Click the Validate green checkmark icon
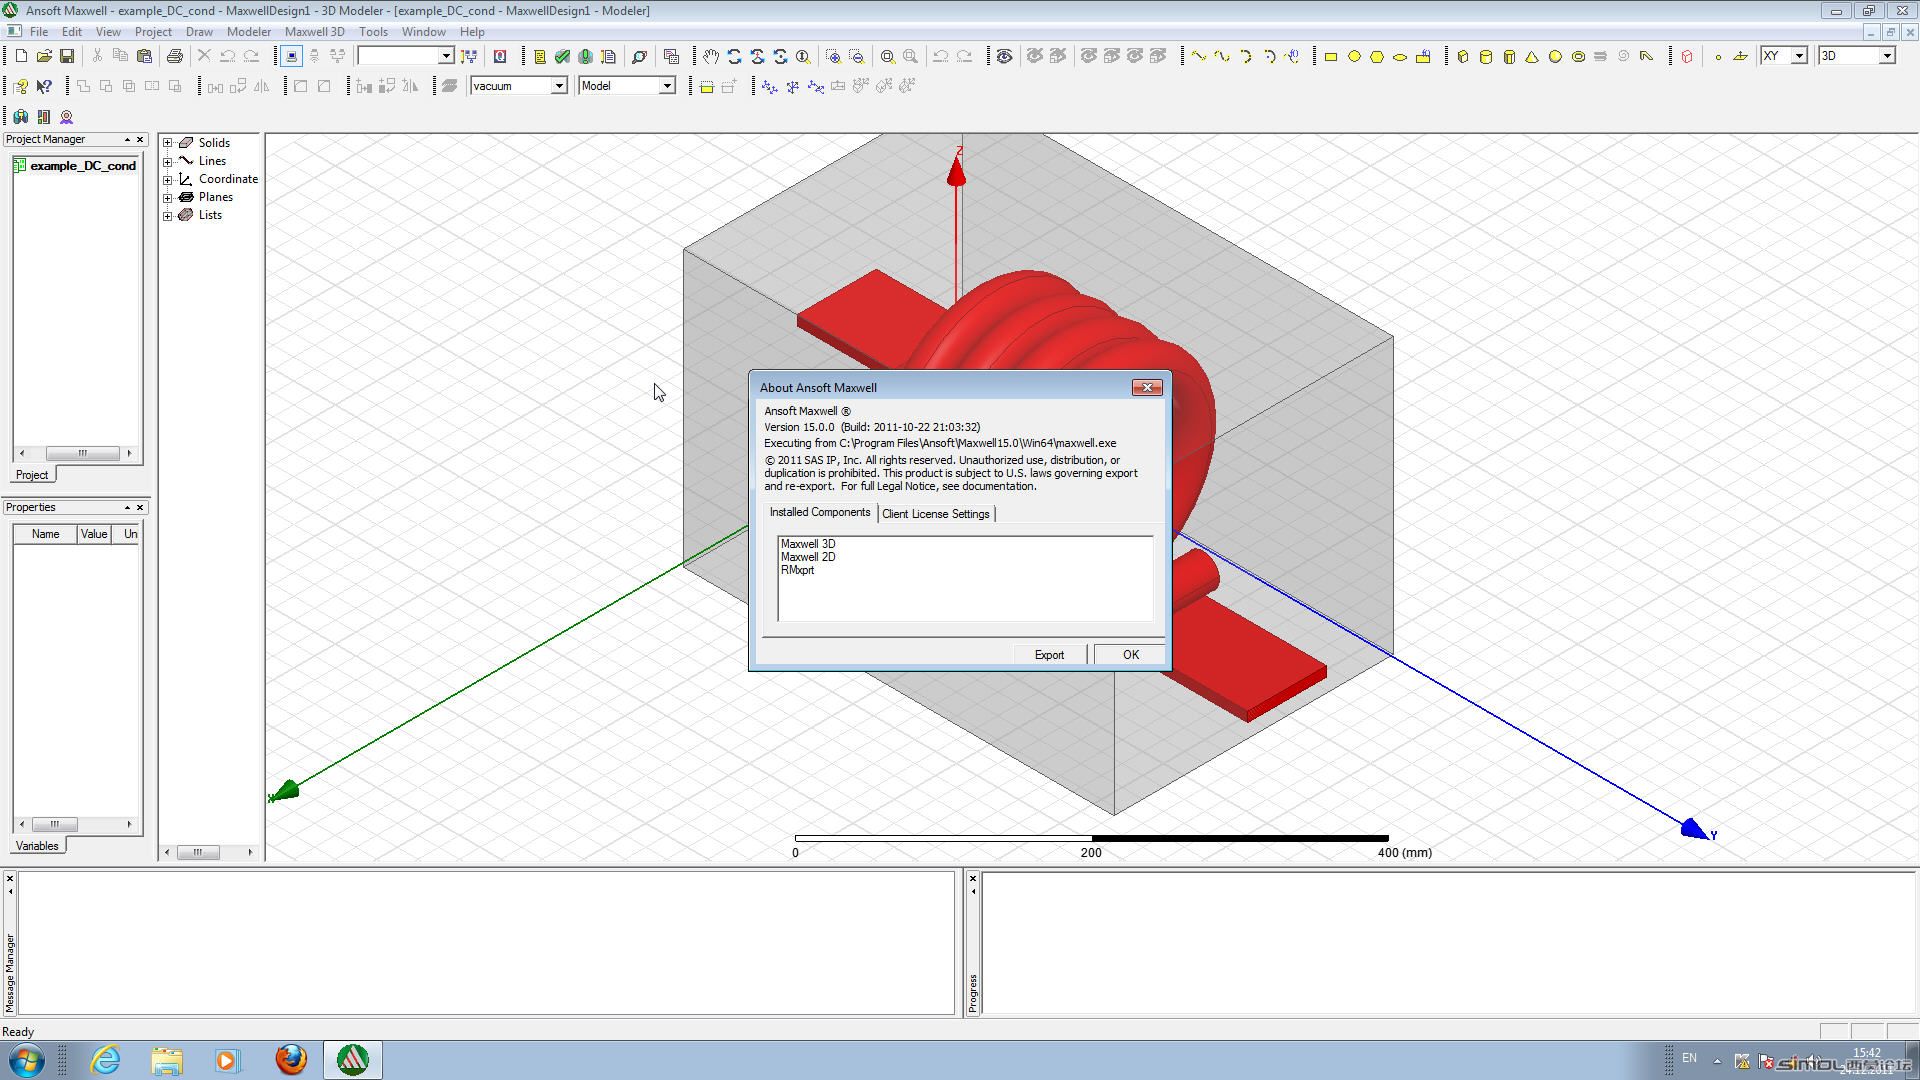Image resolution: width=1920 pixels, height=1080 pixels. [x=562, y=56]
